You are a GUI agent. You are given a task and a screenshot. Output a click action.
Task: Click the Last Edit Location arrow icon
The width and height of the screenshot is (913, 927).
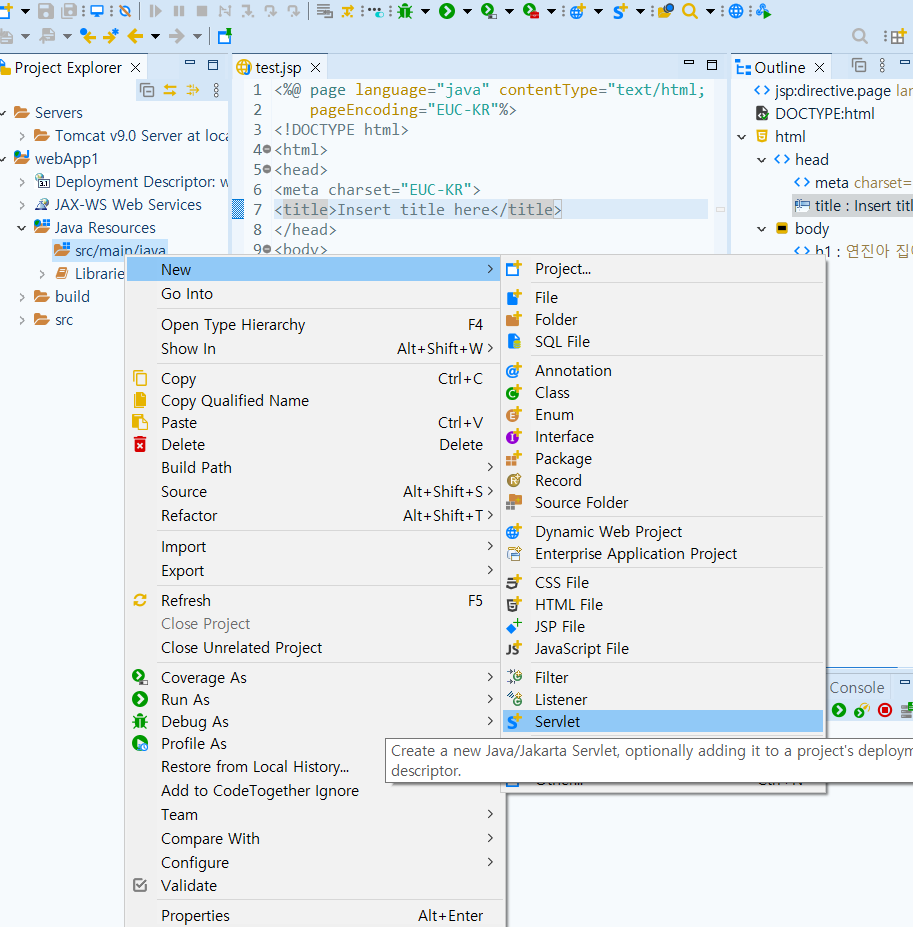click(88, 36)
